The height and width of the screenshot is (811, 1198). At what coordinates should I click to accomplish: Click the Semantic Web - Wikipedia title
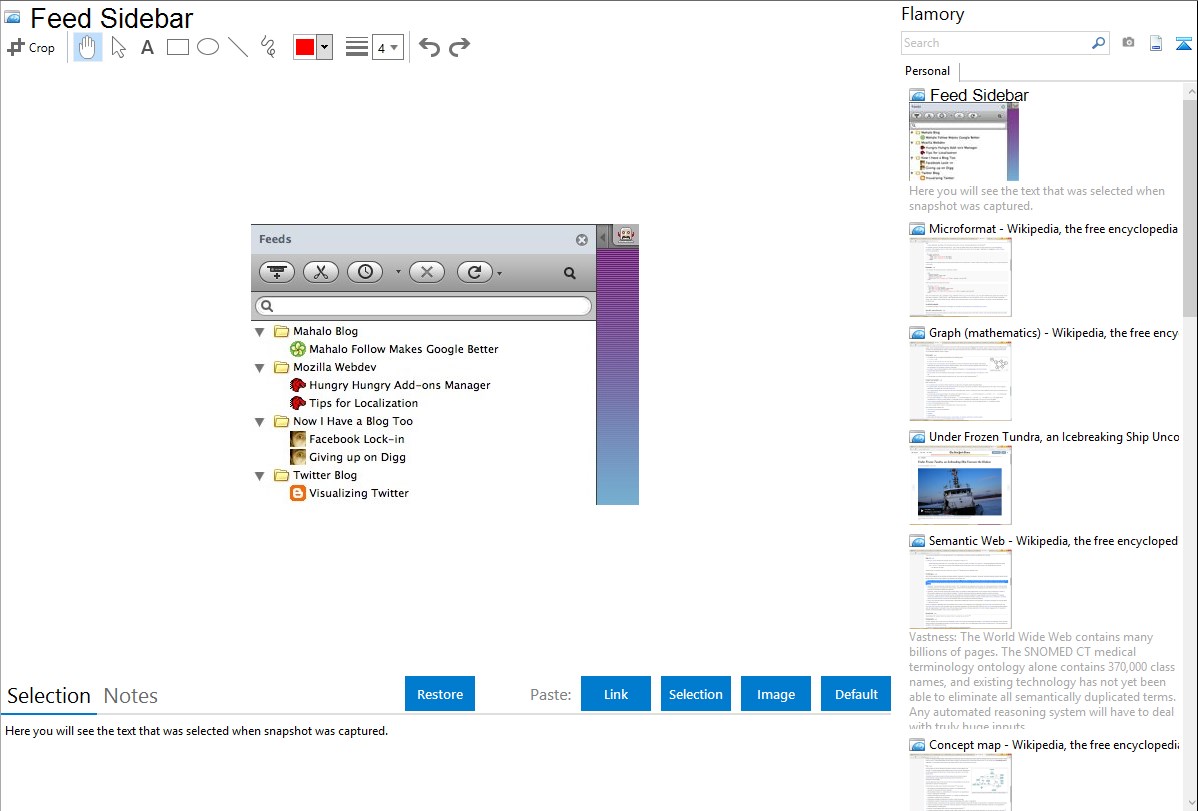[1053, 540]
